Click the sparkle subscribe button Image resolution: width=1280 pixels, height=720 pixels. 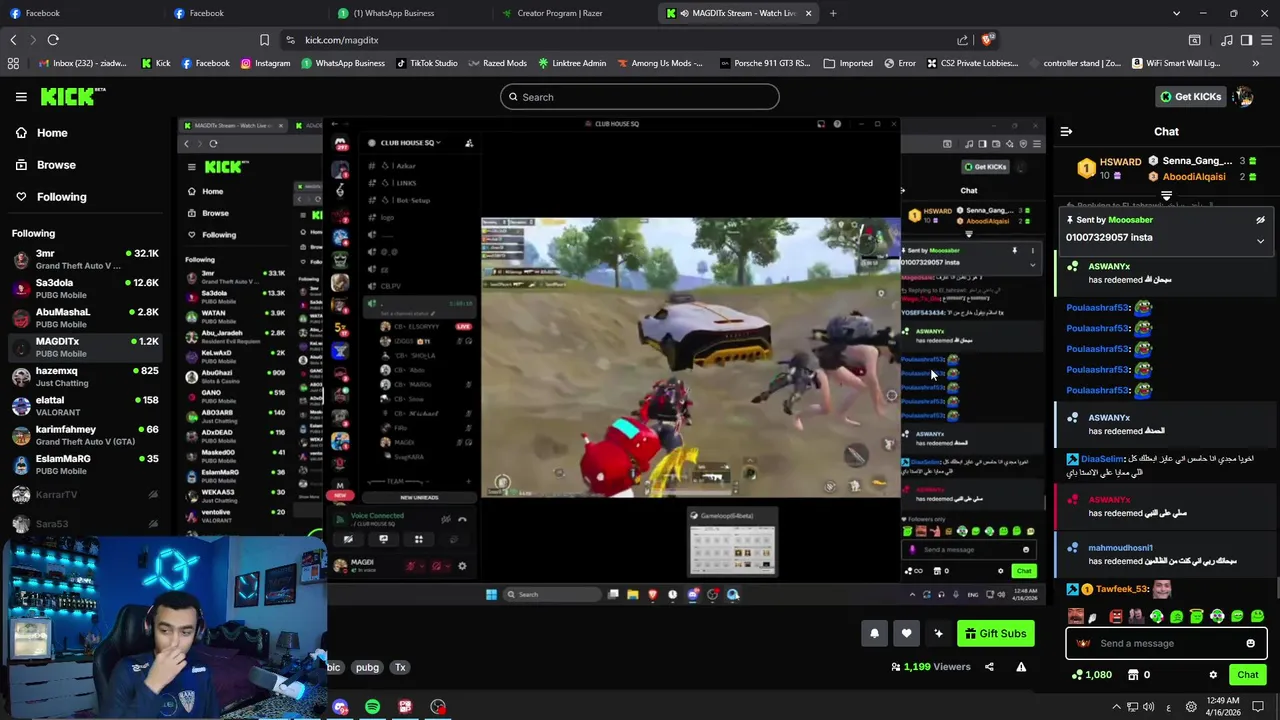click(938, 633)
